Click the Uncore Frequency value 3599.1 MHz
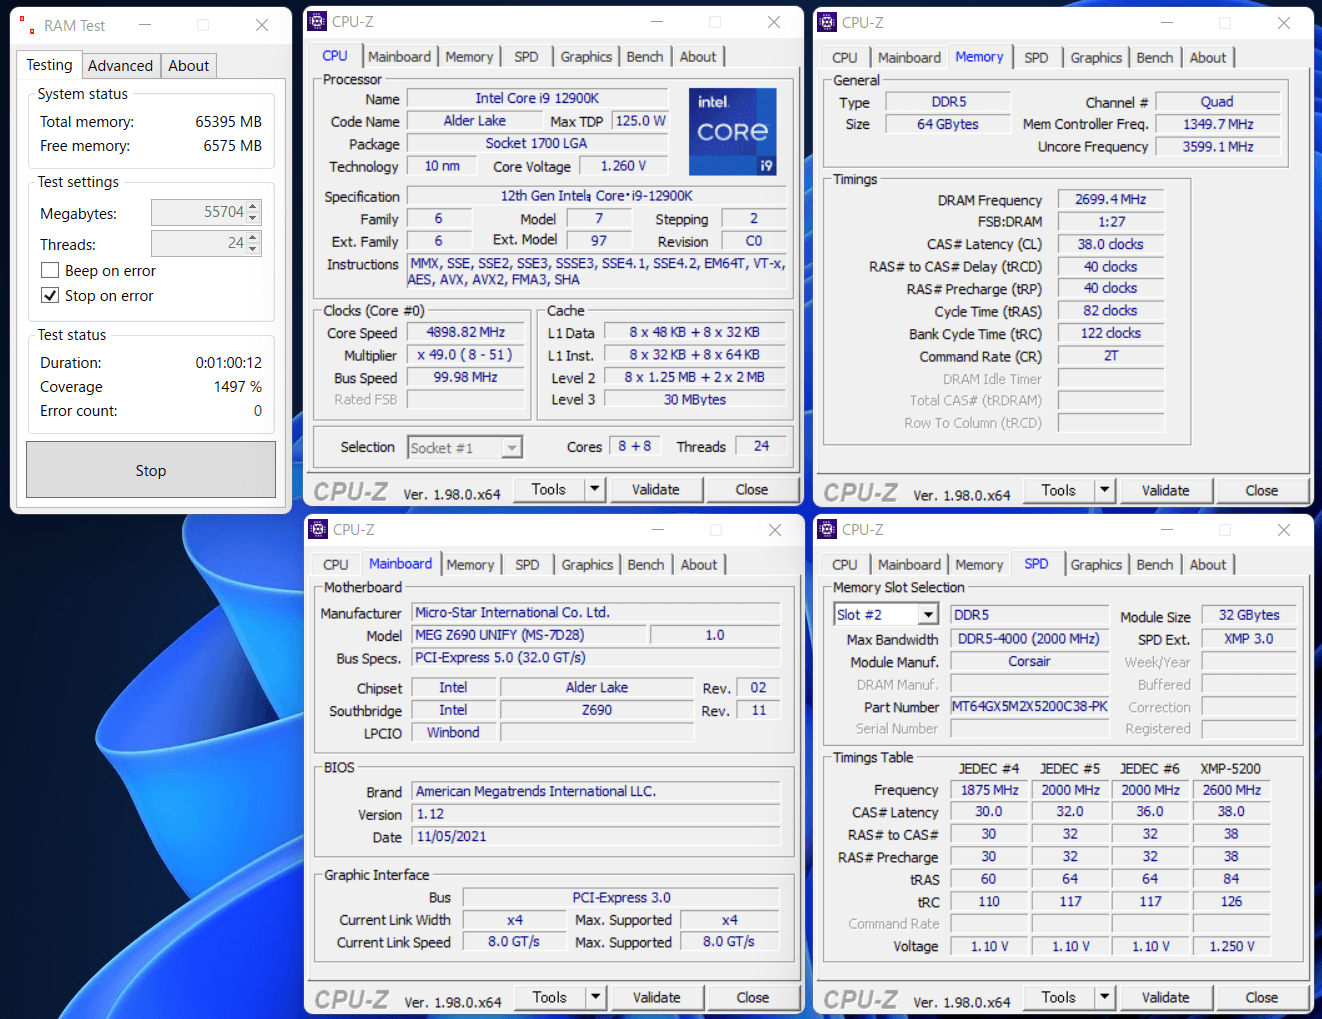Image resolution: width=1322 pixels, height=1019 pixels. 1217,146
